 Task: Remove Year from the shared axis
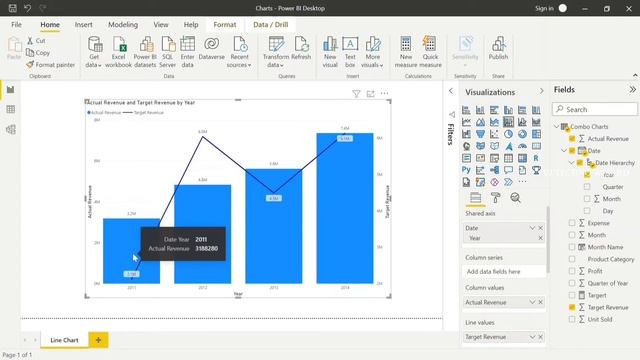pos(540,238)
